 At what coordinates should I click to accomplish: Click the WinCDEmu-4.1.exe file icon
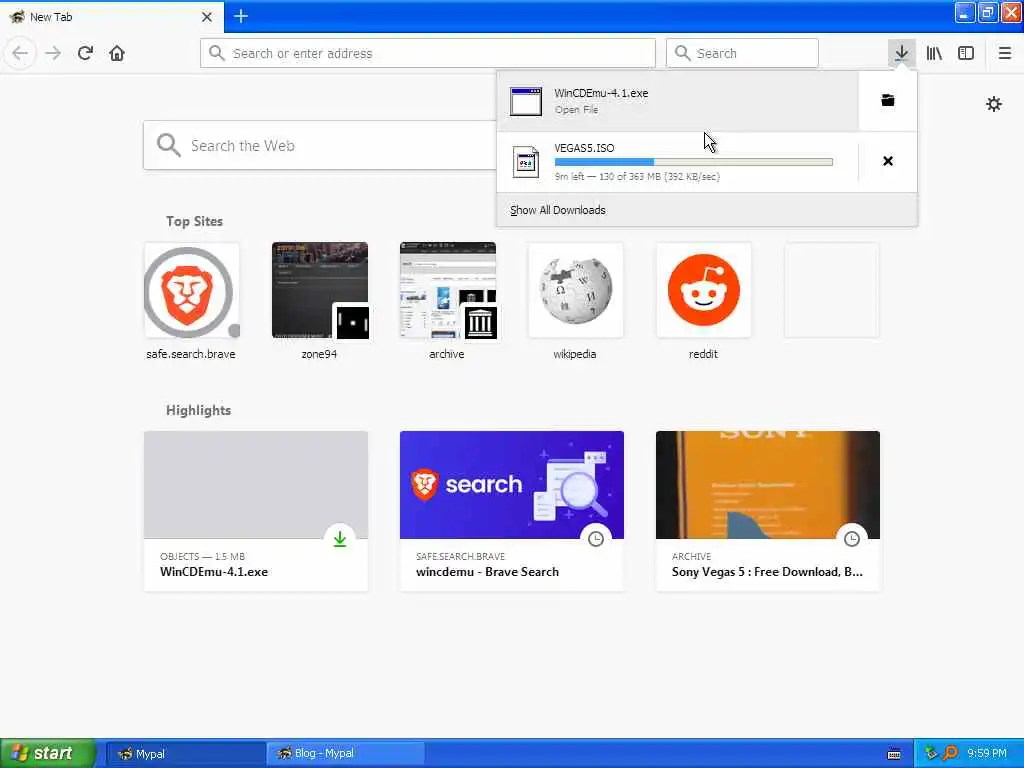526,101
